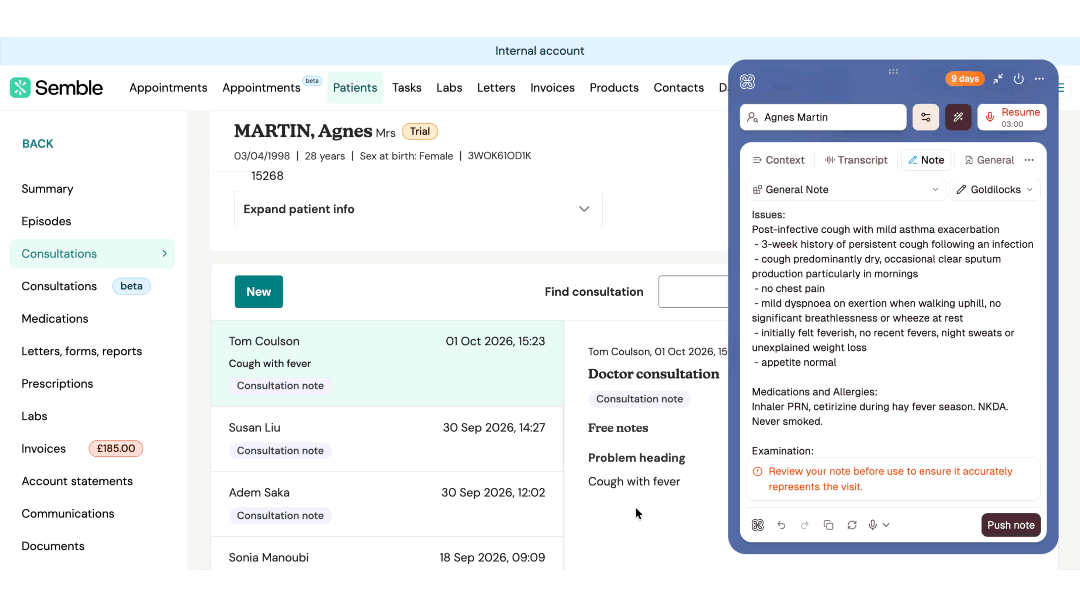This screenshot has width=1080, height=608.
Task: Click the scribe panel drag handle dots
Action: tap(893, 71)
